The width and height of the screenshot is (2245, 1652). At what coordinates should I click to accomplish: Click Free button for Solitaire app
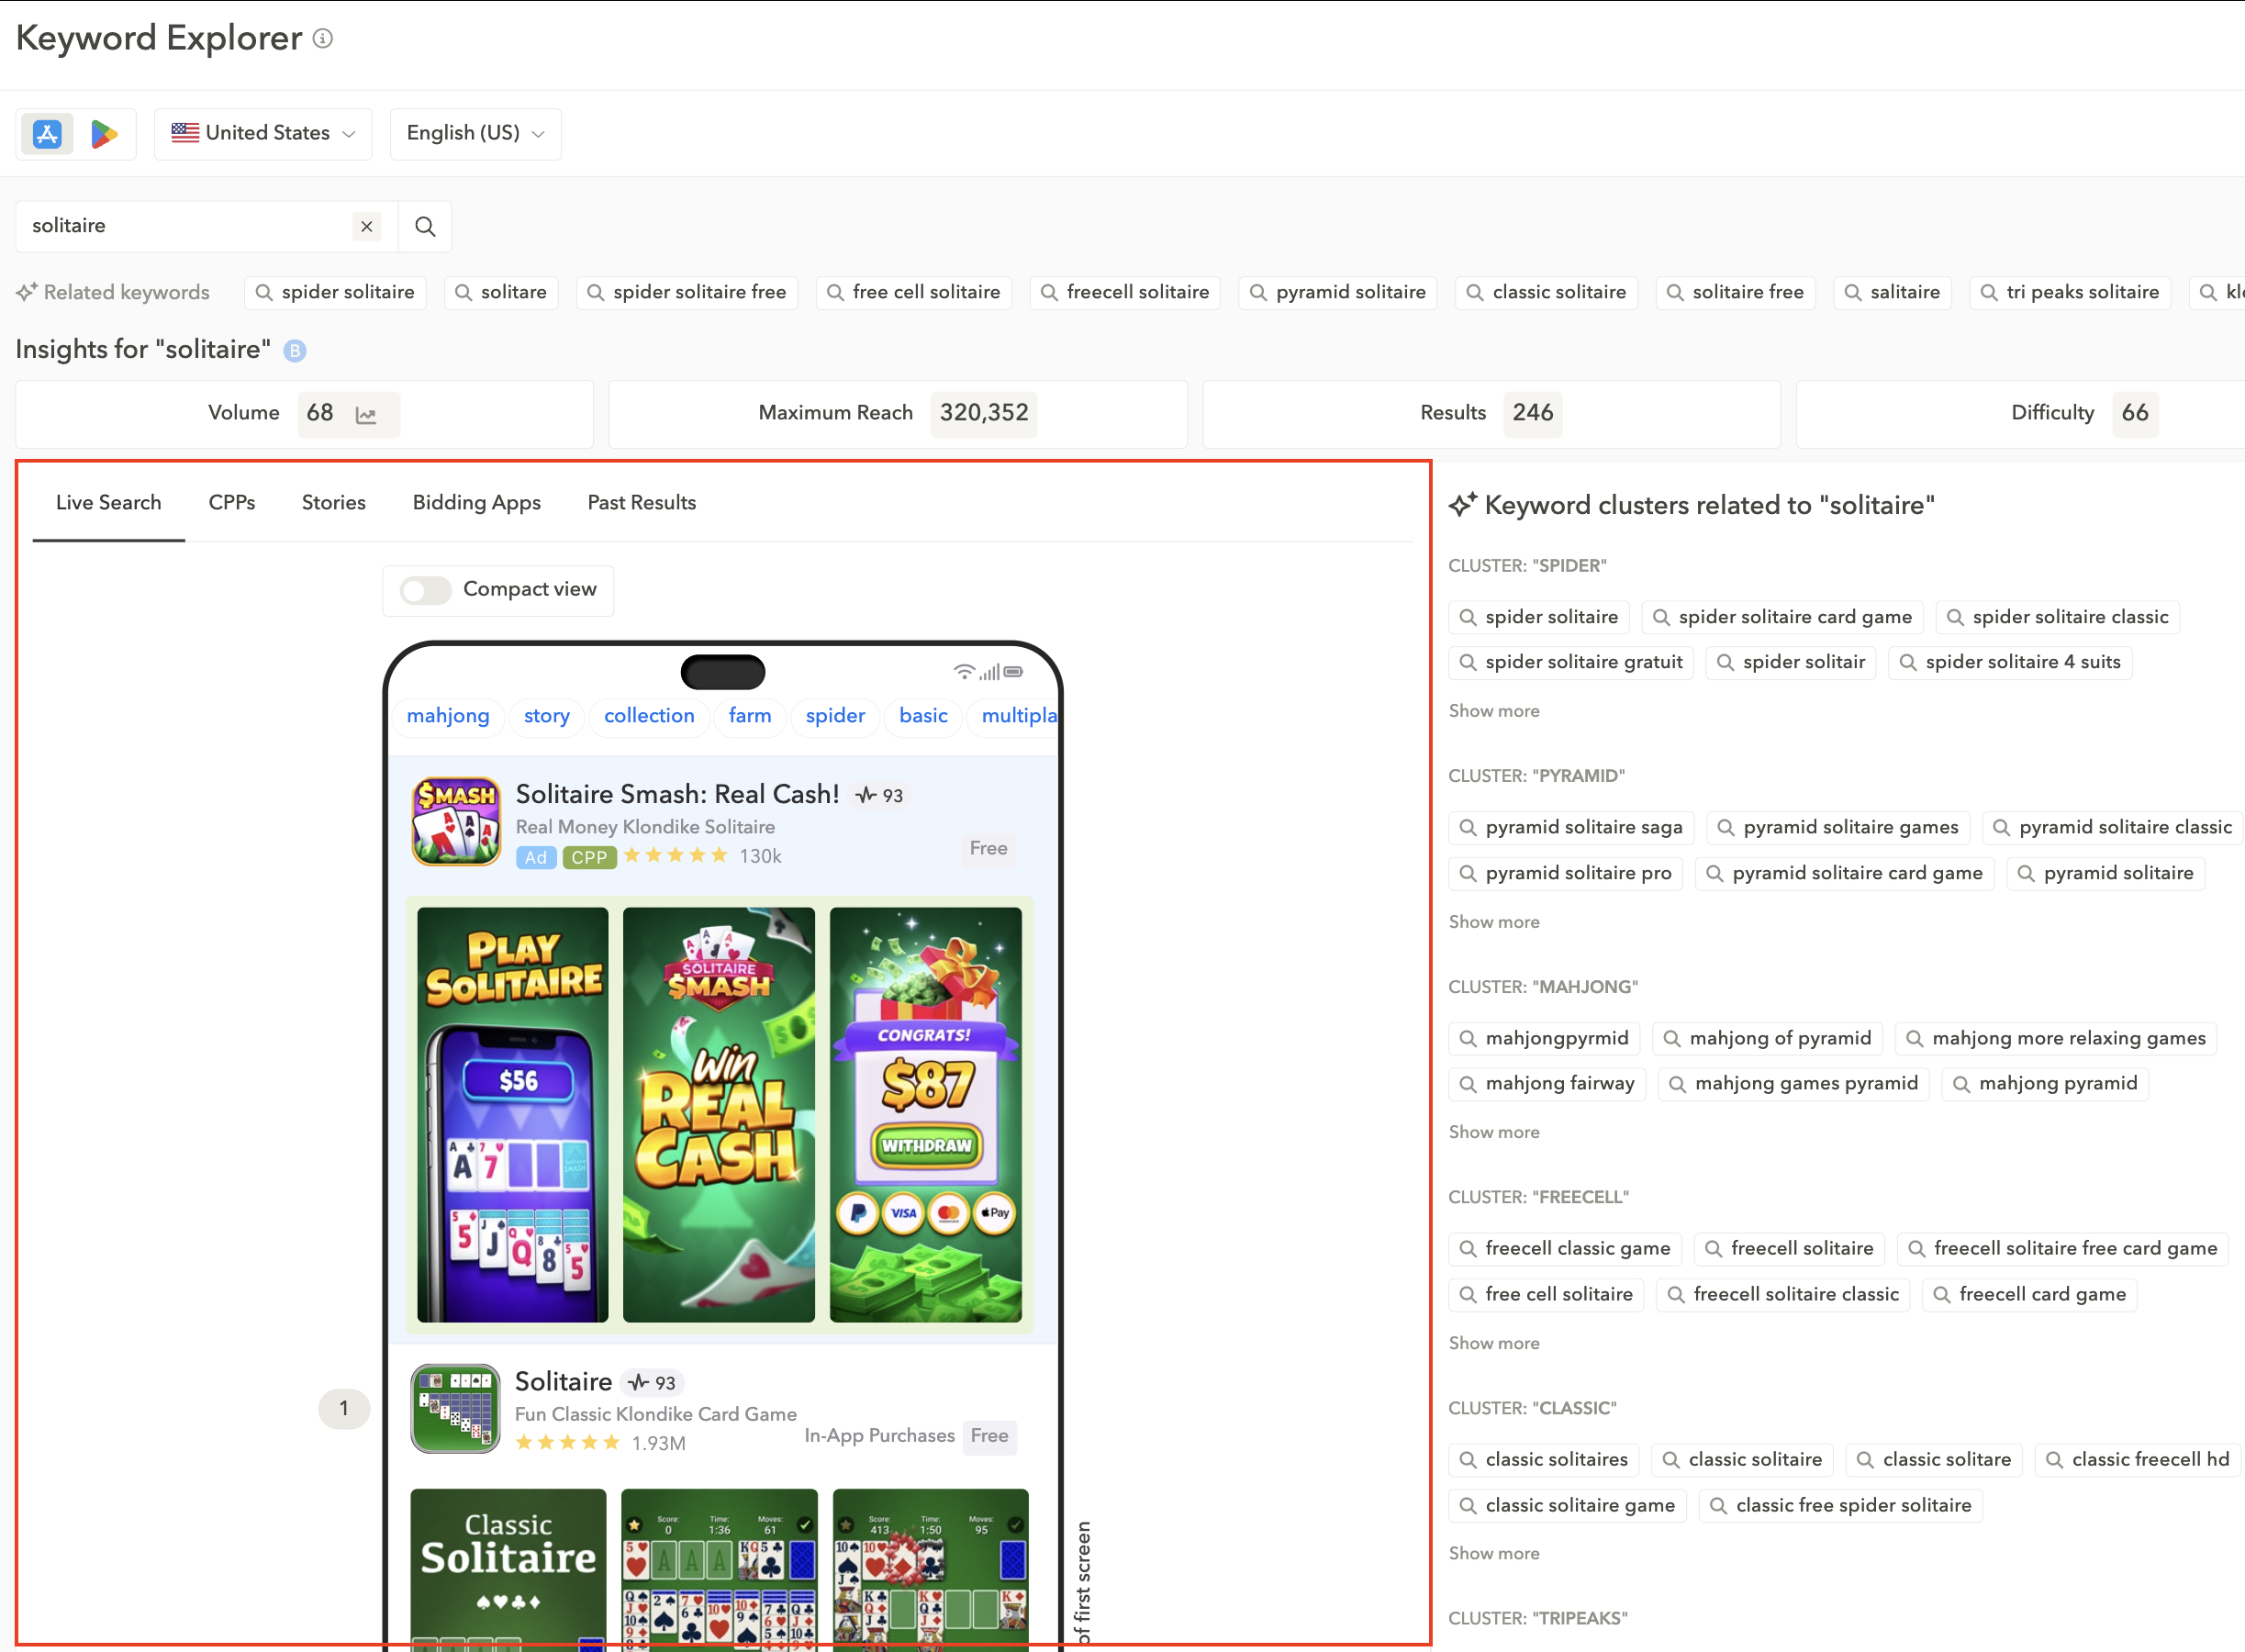click(x=989, y=1437)
